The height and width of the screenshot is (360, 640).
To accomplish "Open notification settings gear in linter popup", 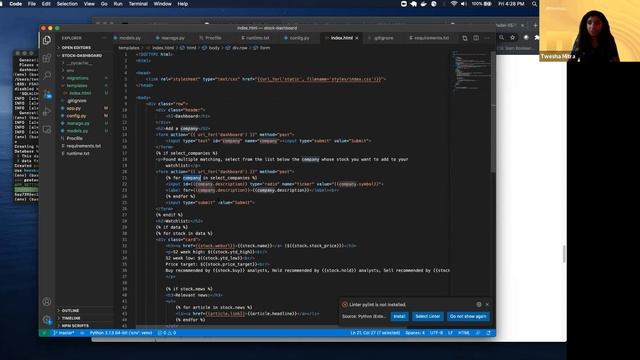I will pos(478,304).
